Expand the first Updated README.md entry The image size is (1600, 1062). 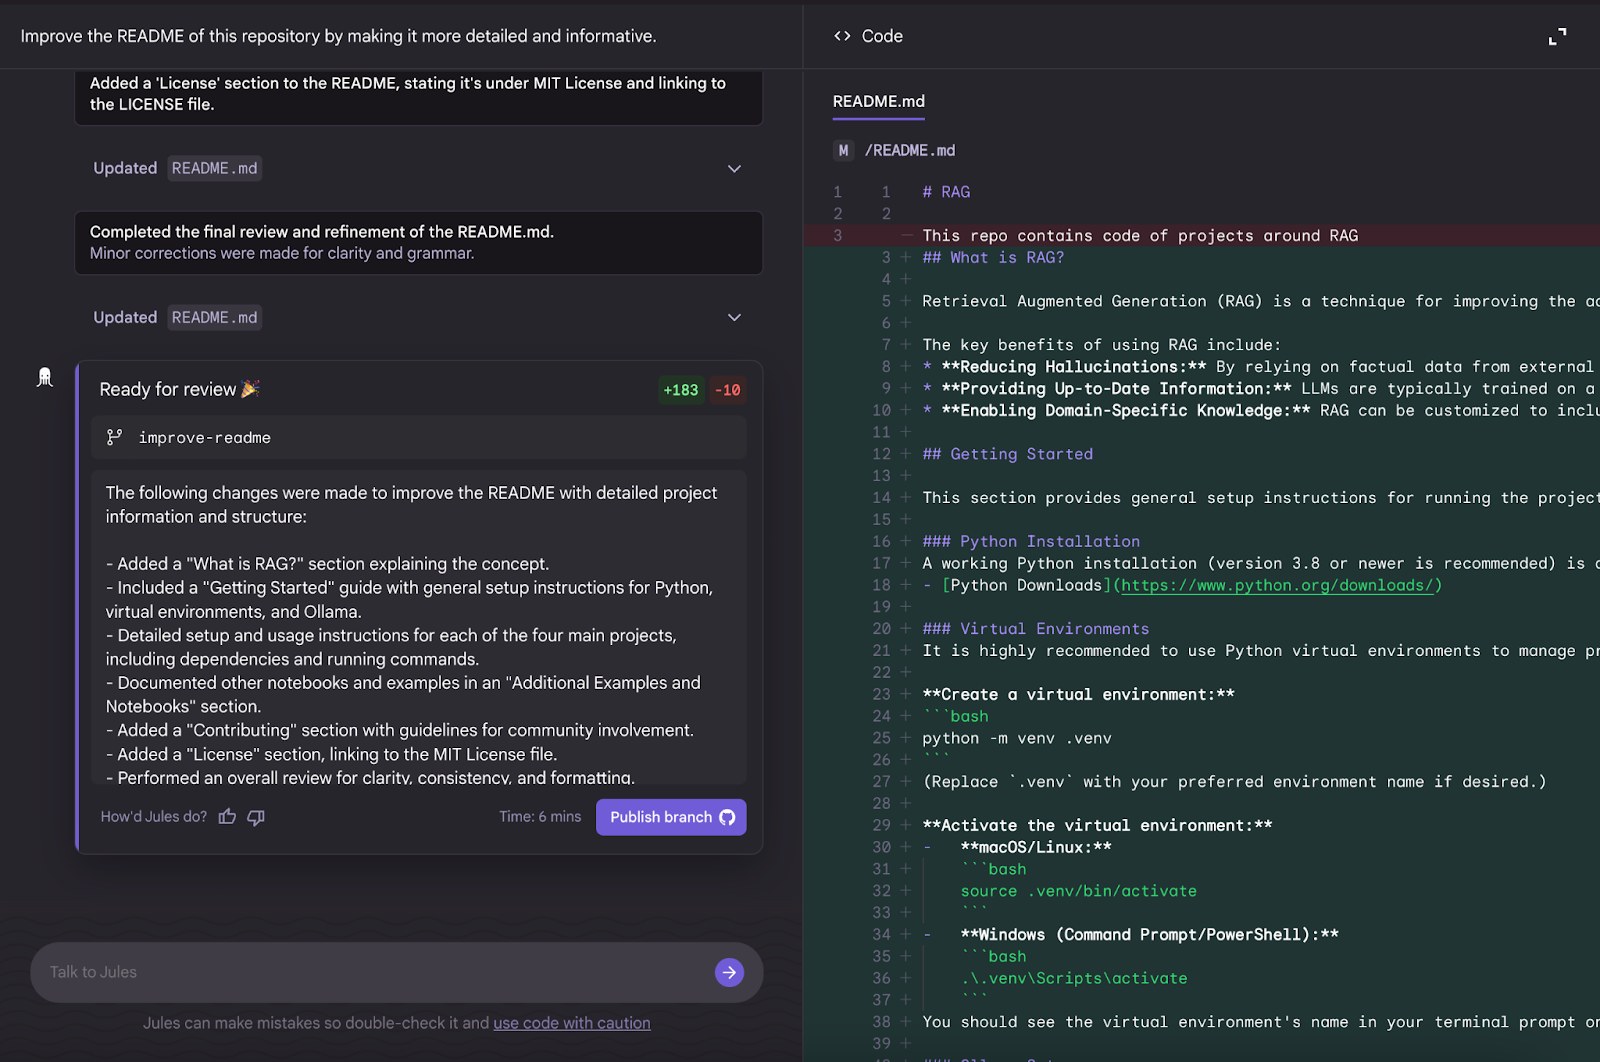pyautogui.click(x=734, y=168)
